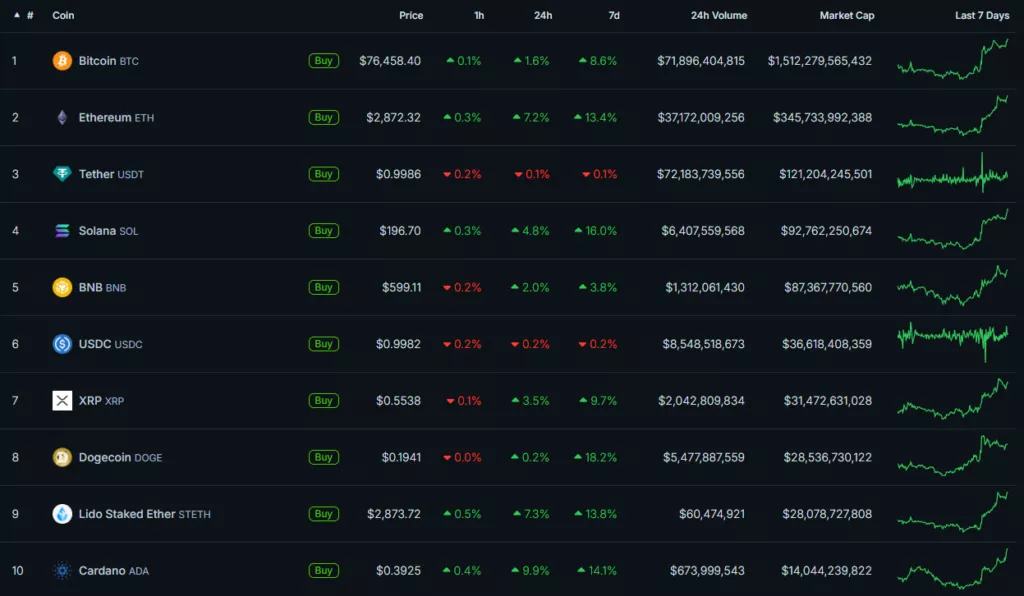Screen dimensions: 1024x596
Task: Sort by the Coin column header
Action: click(63, 15)
